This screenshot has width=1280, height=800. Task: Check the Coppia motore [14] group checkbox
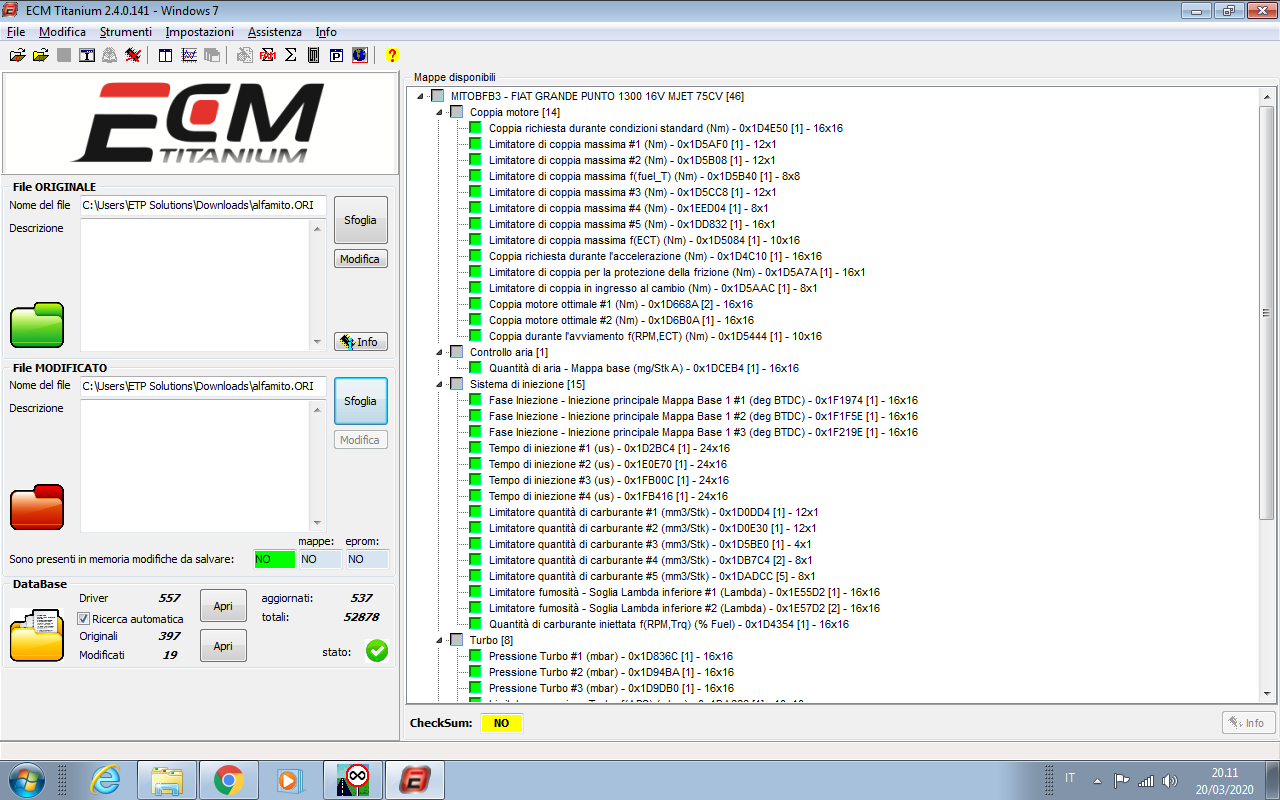(x=457, y=112)
